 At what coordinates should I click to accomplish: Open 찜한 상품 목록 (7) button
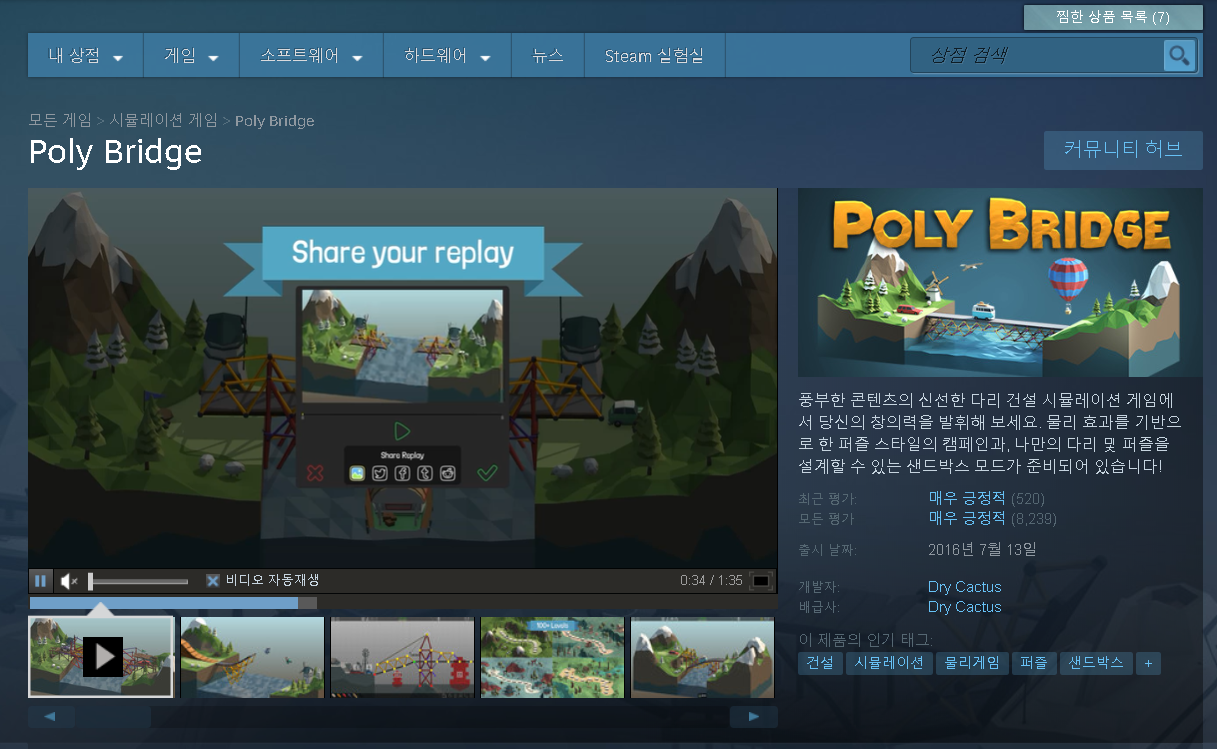[1113, 17]
